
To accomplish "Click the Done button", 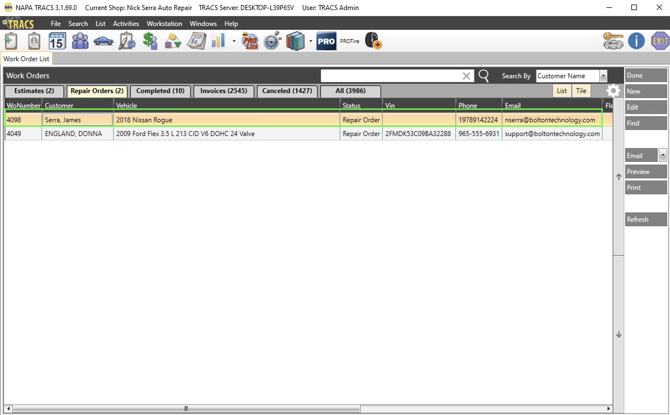I will click(x=645, y=76).
